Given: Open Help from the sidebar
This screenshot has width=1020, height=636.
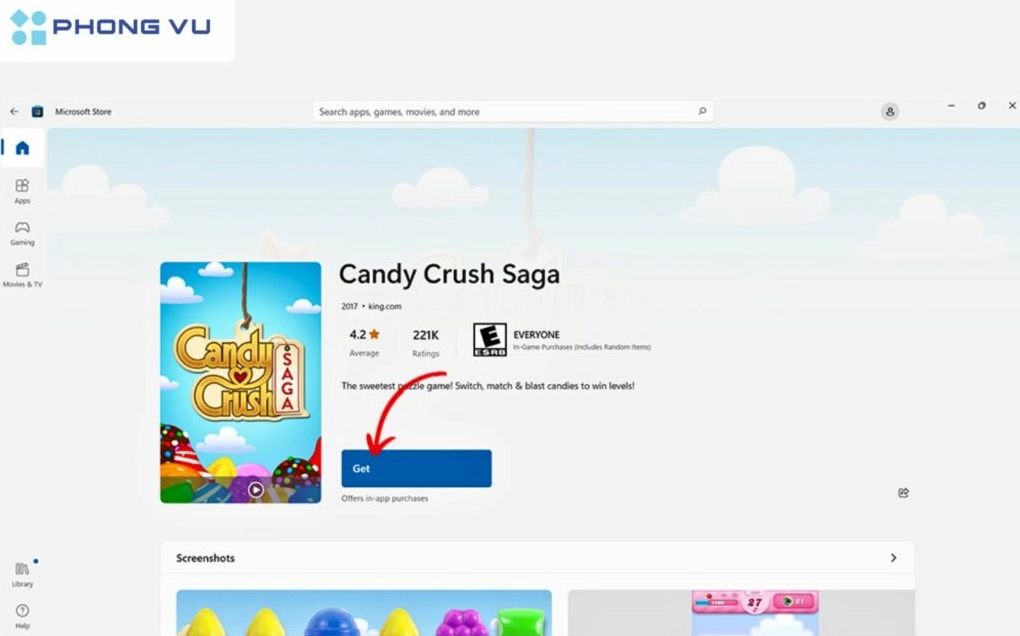Looking at the screenshot, I should pyautogui.click(x=22, y=616).
